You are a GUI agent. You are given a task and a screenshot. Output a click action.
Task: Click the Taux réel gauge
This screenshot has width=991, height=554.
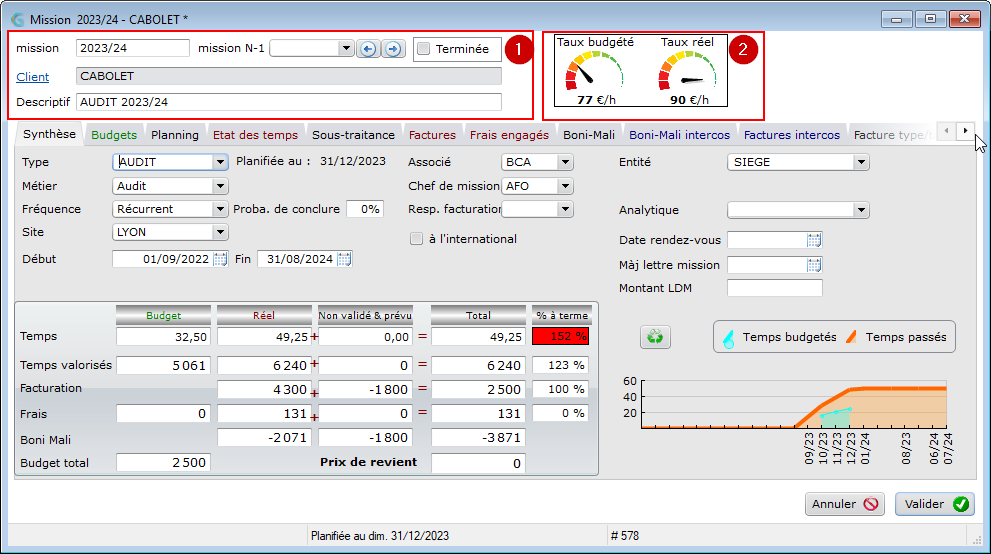click(x=688, y=71)
